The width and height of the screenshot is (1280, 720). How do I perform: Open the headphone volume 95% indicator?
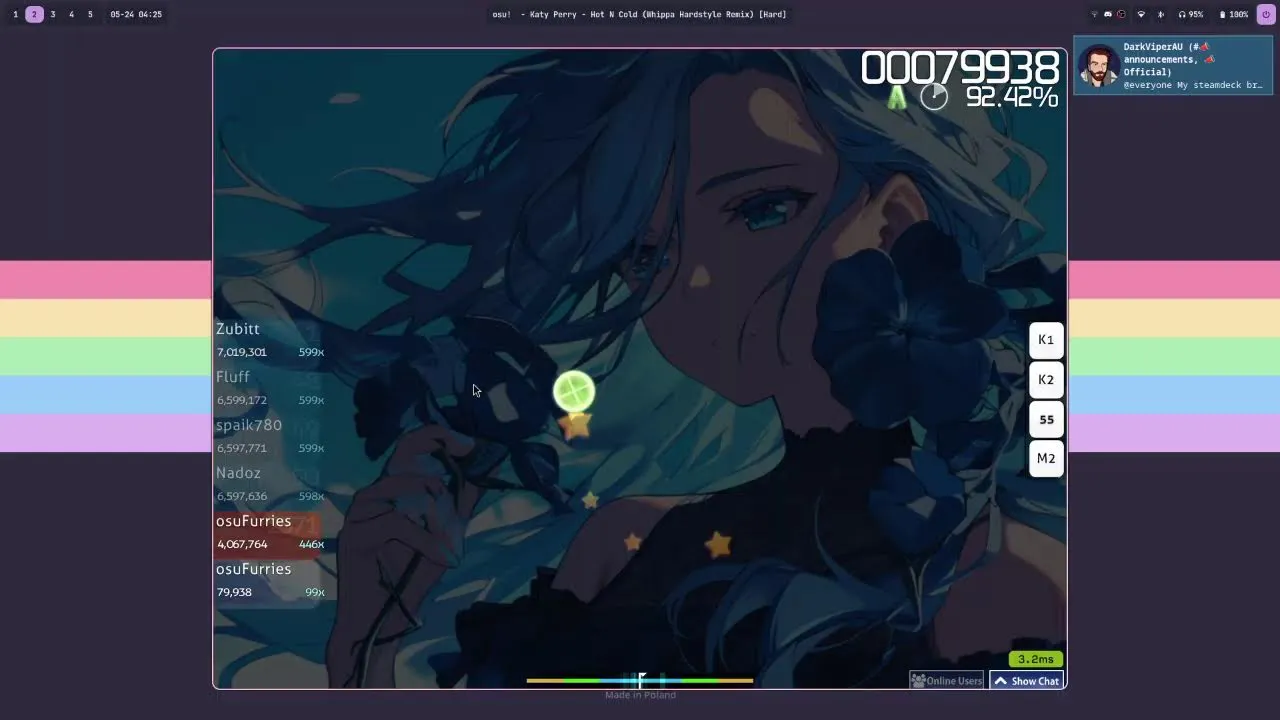tap(1190, 15)
